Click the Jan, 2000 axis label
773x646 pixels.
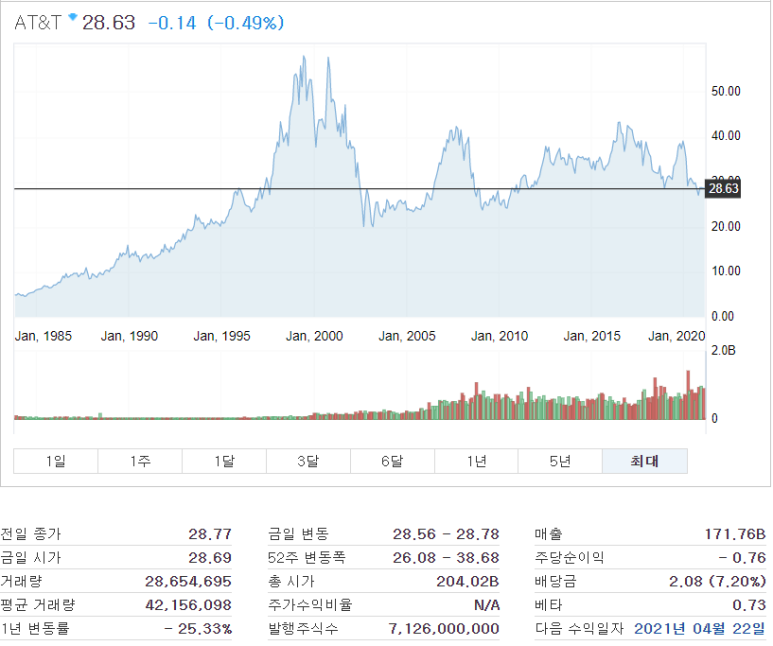[x=315, y=336]
